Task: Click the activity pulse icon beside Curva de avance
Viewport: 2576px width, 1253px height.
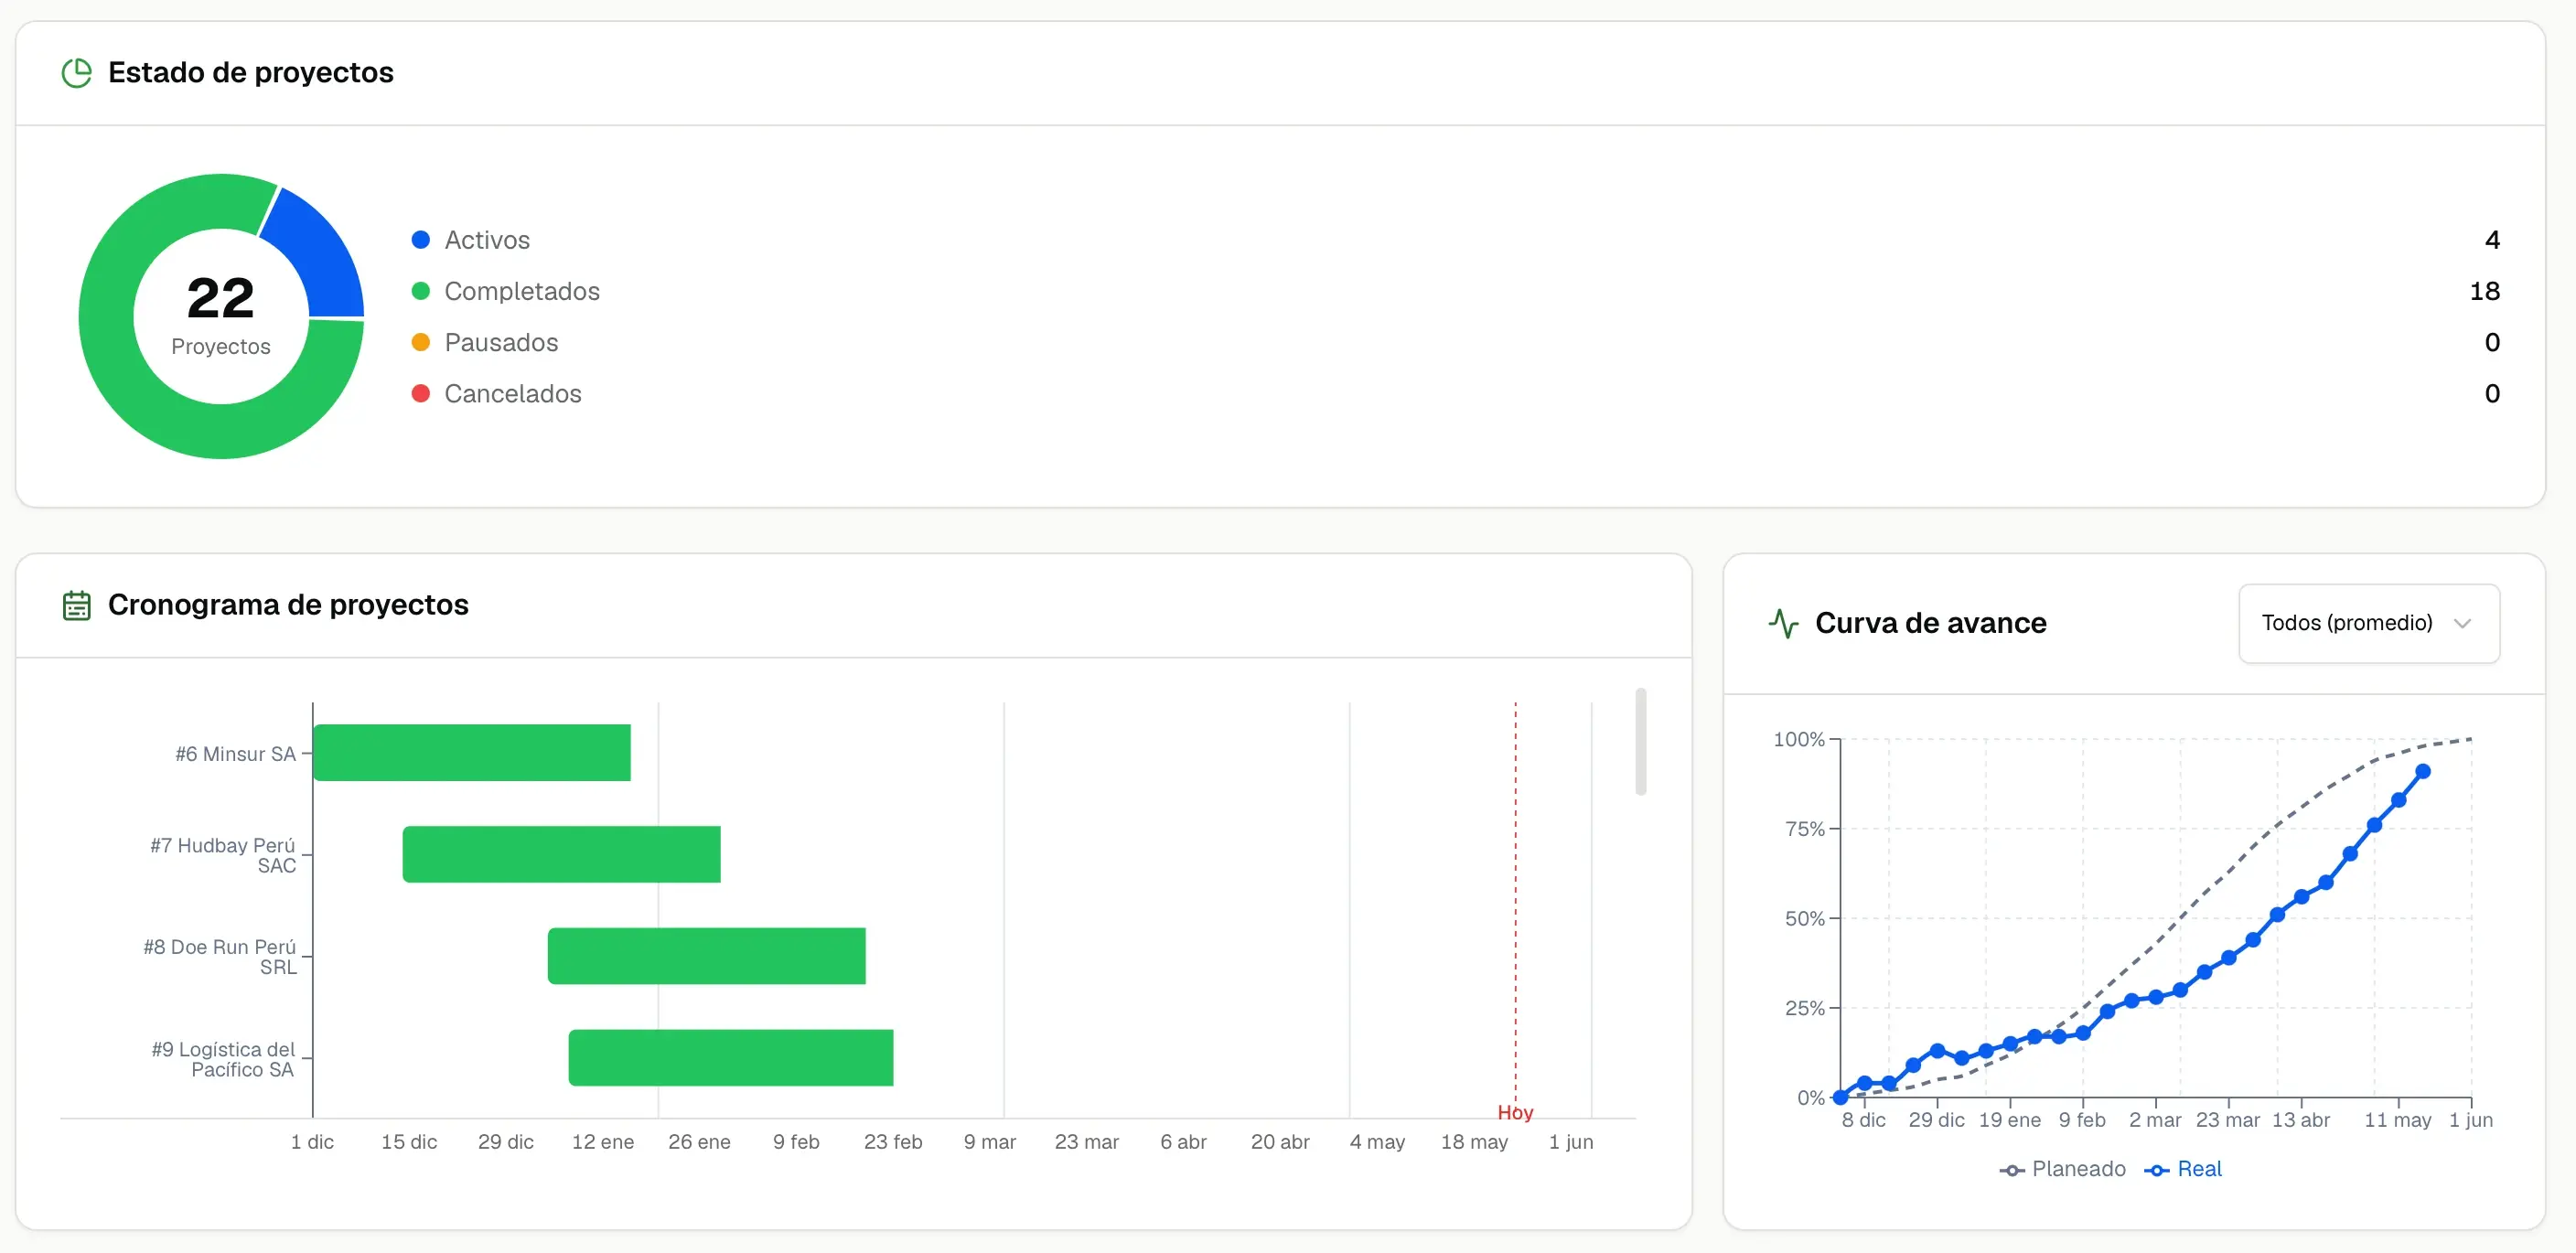Action: (x=1783, y=623)
